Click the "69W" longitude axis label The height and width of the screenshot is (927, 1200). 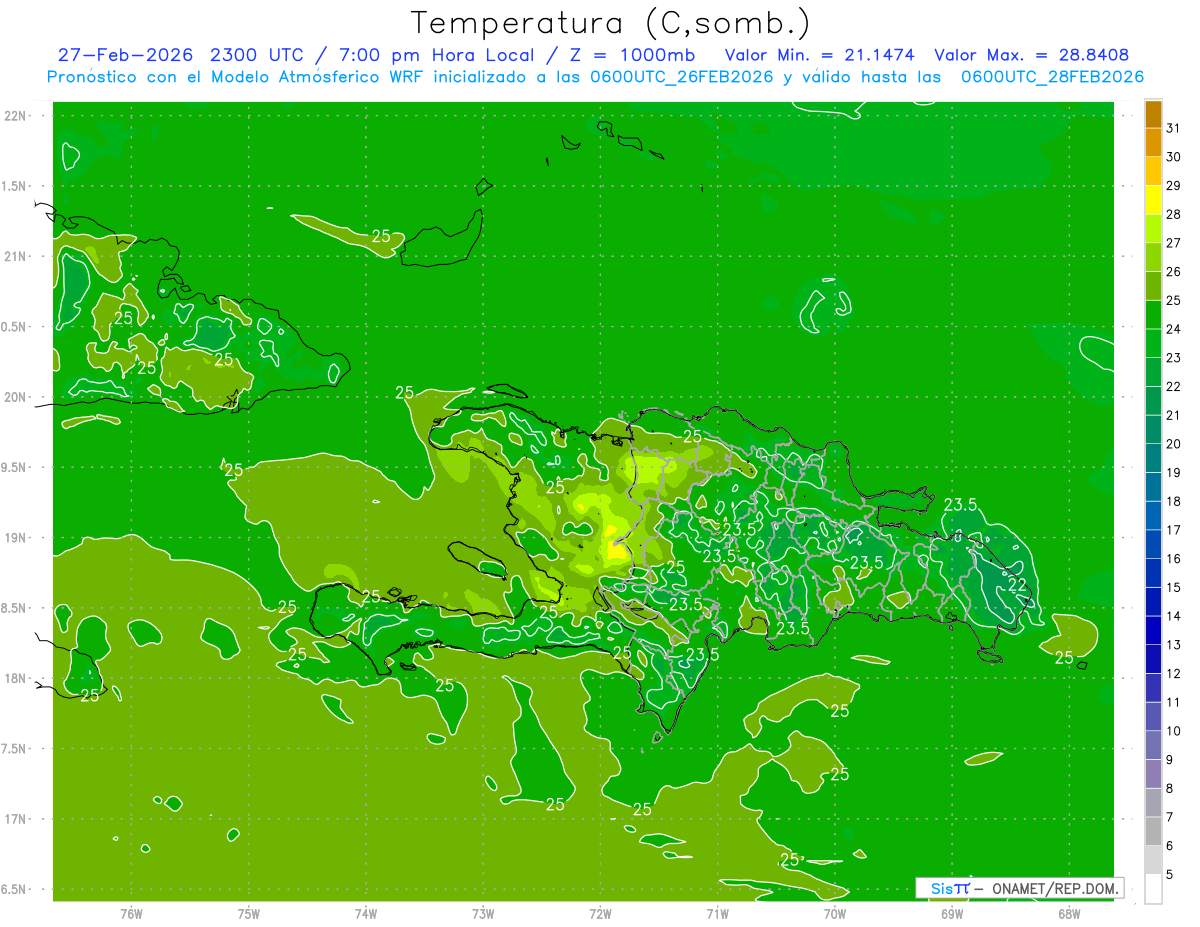coord(952,913)
